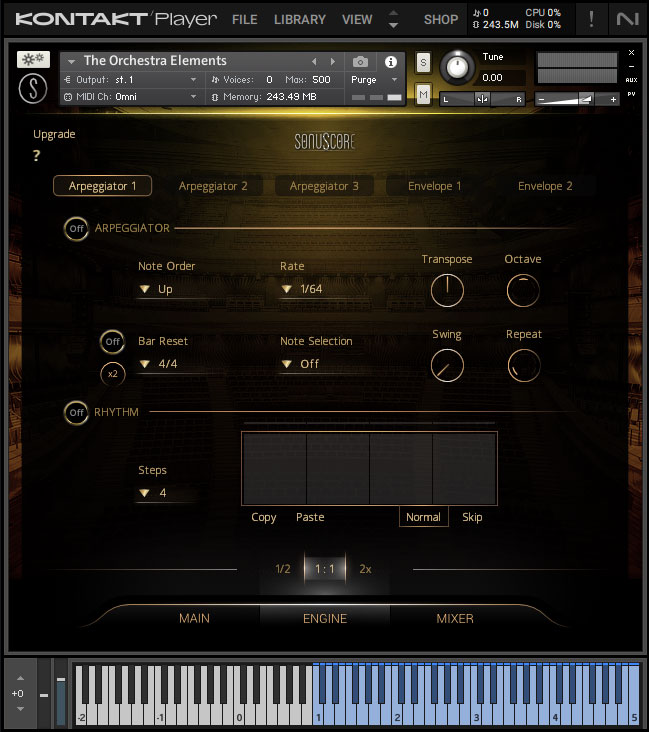Open the FILE menu
Viewport: 649px width, 732px height.
[x=245, y=20]
